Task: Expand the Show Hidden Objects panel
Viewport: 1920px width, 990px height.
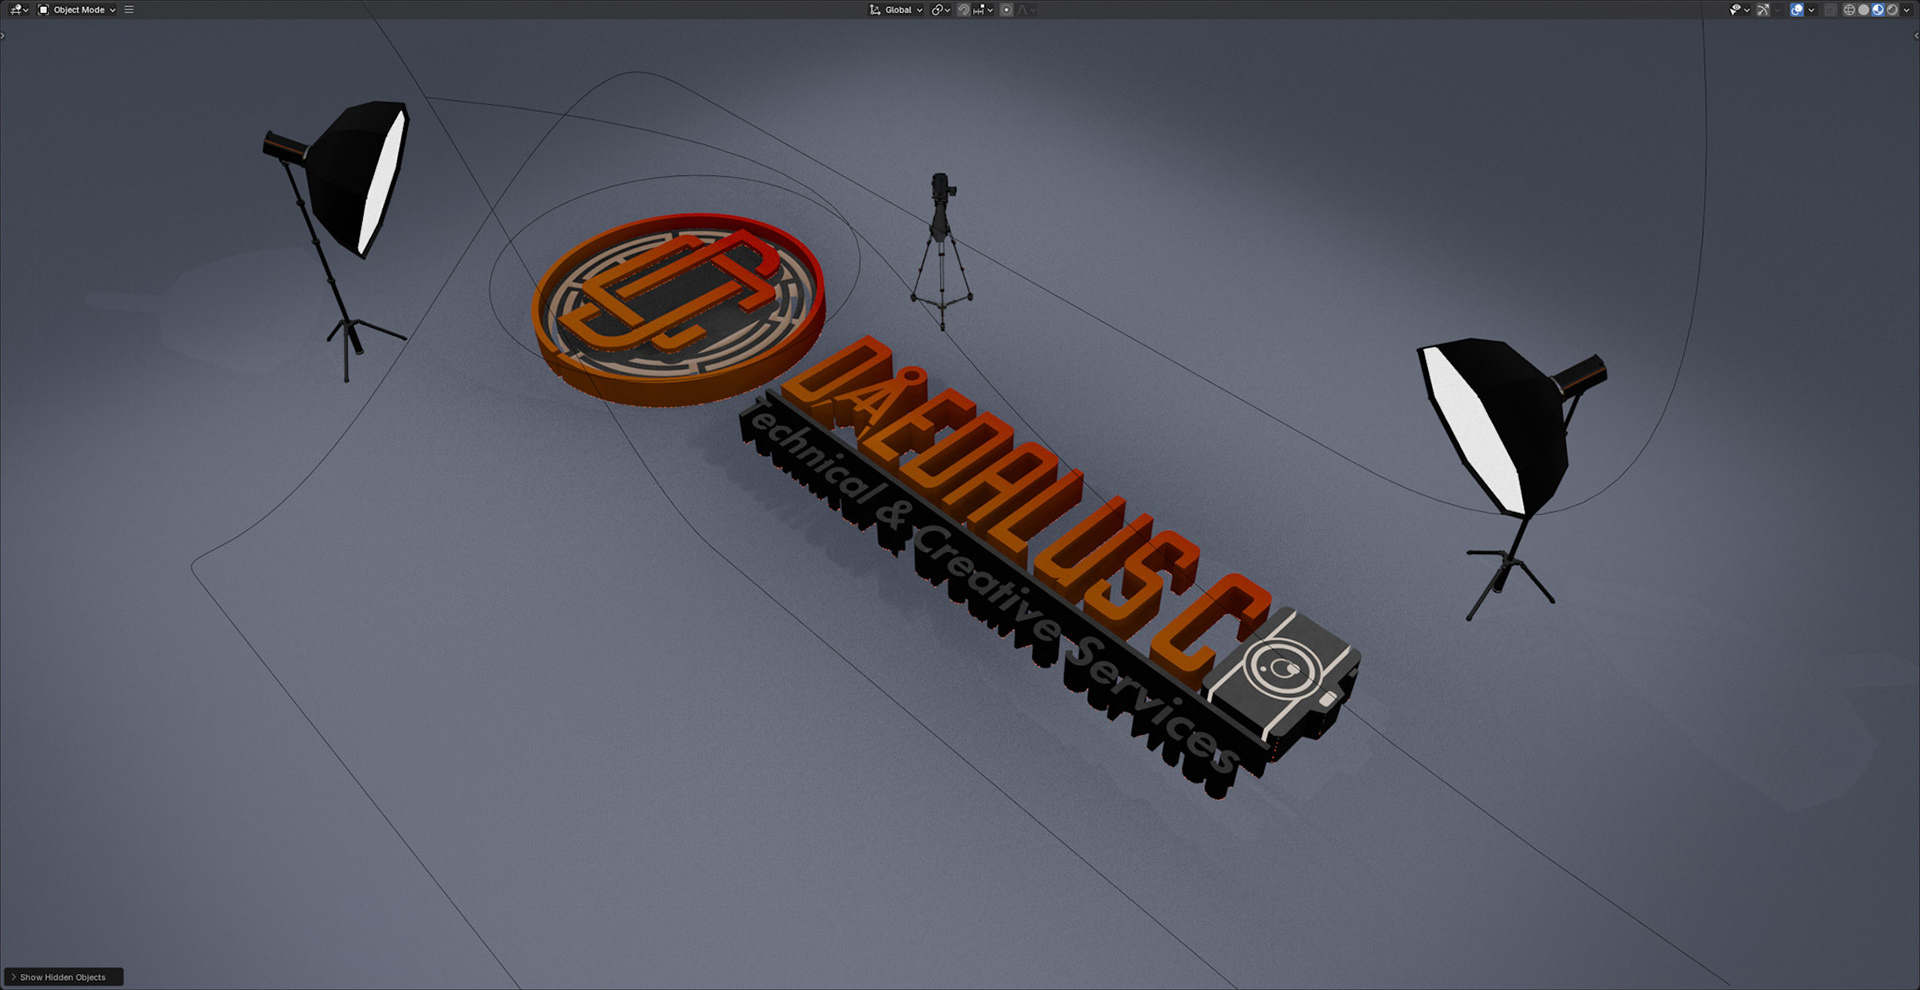Action: click(x=63, y=977)
